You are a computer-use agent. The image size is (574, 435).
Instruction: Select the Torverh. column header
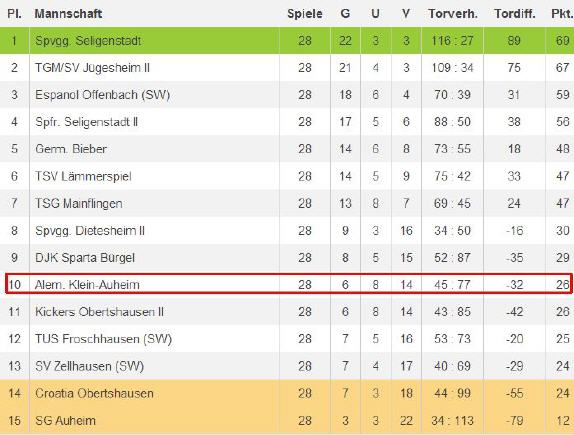[x=453, y=14]
